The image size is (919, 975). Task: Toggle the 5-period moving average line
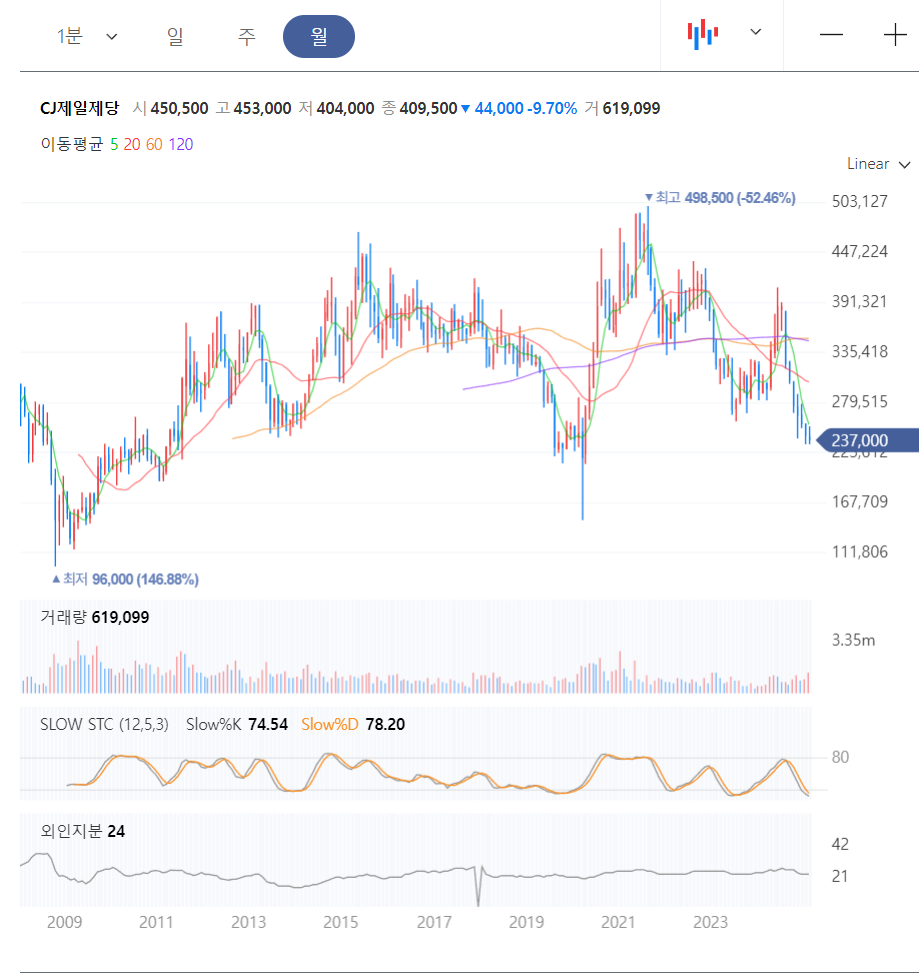114,144
